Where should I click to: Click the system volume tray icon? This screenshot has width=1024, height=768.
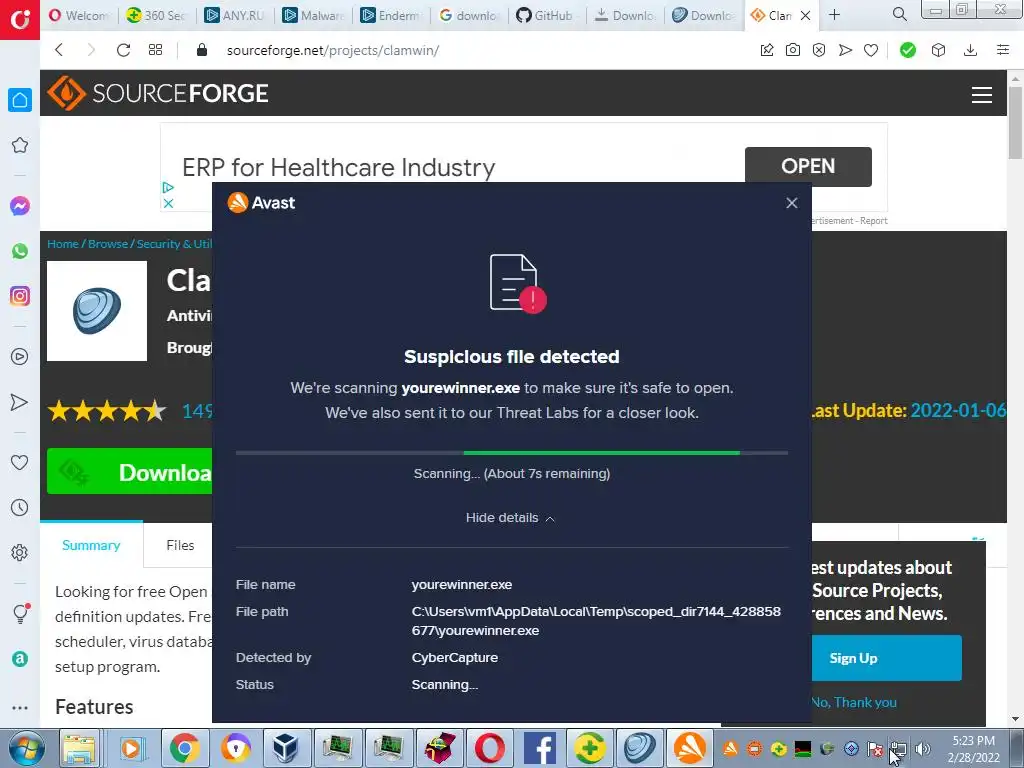(923, 749)
